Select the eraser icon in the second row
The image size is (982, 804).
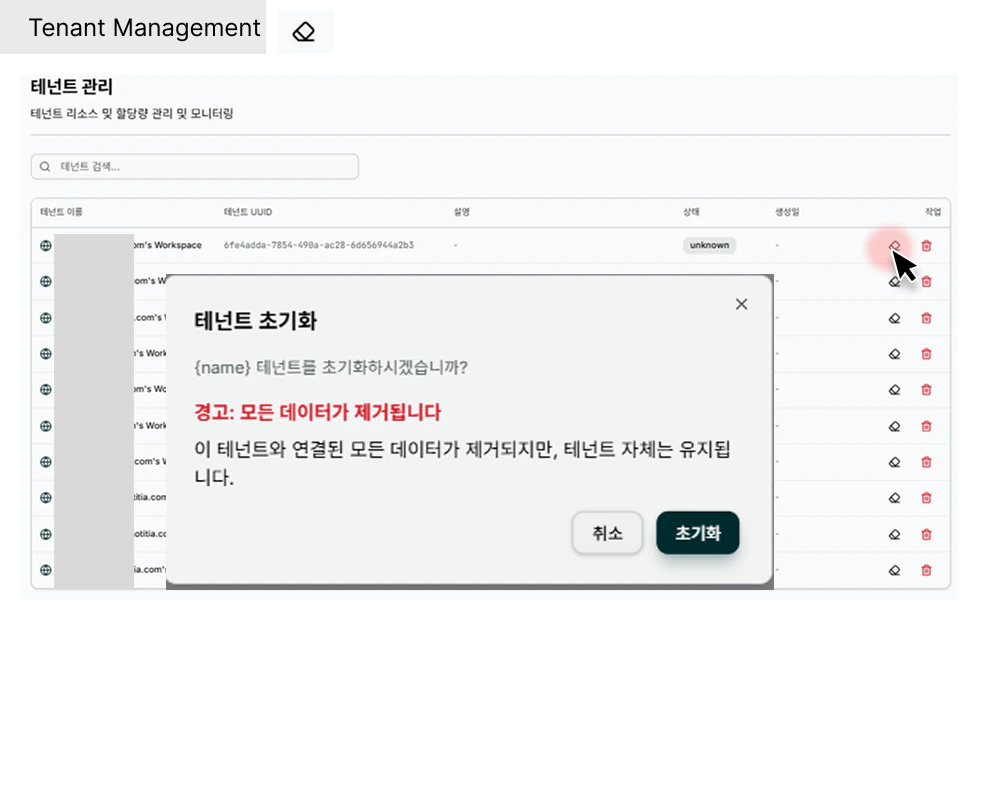click(x=894, y=281)
